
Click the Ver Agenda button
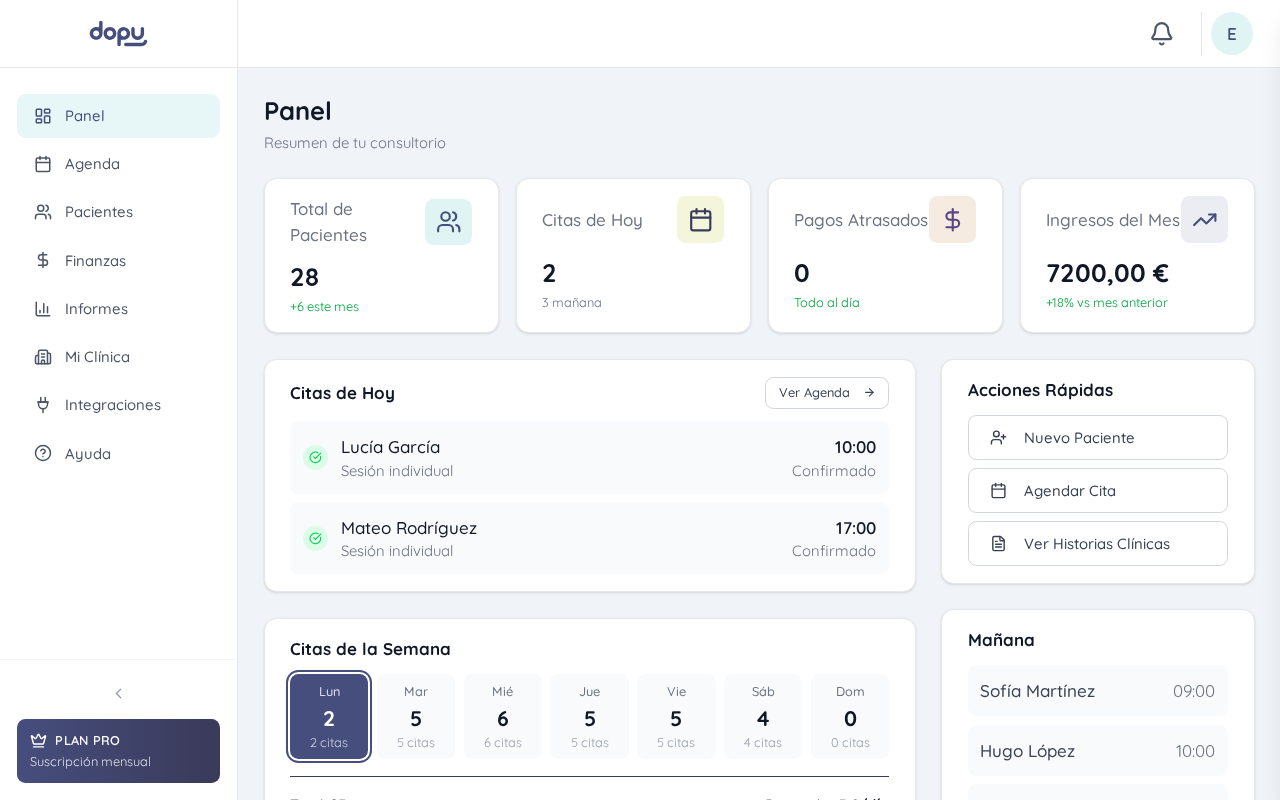pos(827,393)
